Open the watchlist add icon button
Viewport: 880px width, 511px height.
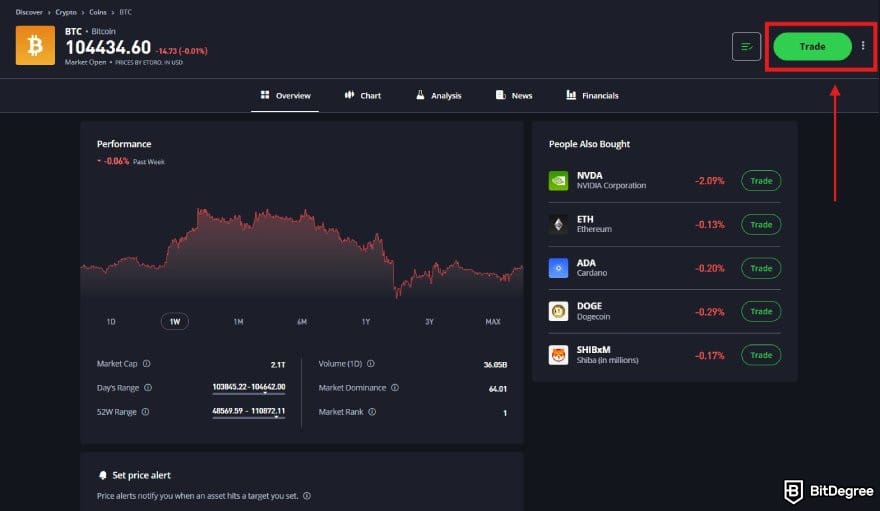746,47
